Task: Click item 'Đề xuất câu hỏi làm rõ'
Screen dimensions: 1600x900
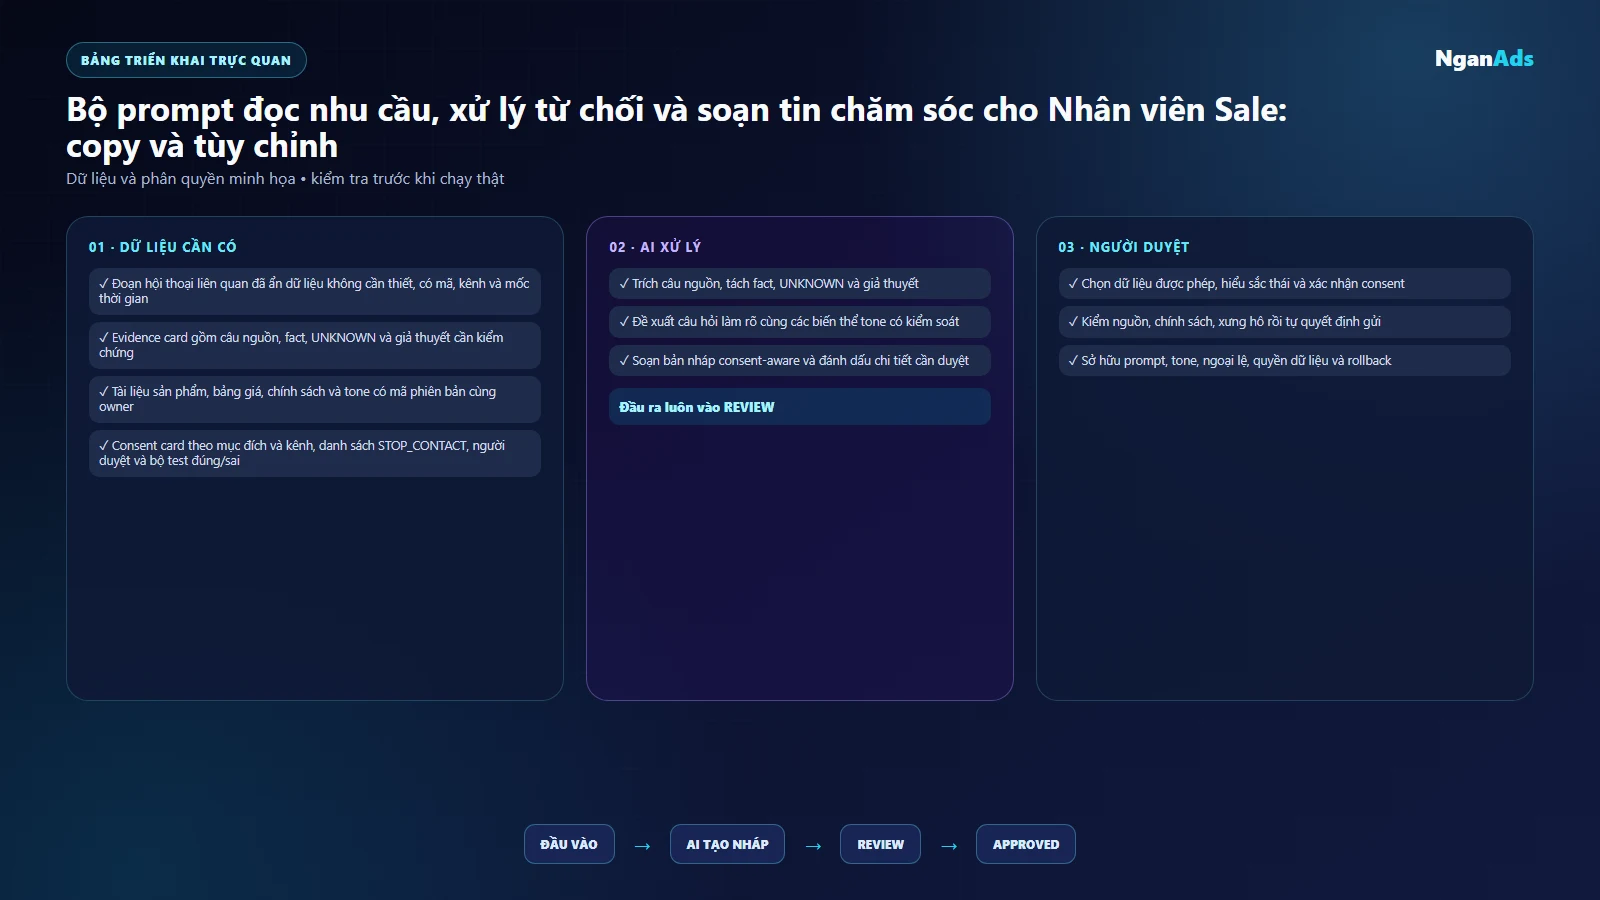Action: pos(800,321)
